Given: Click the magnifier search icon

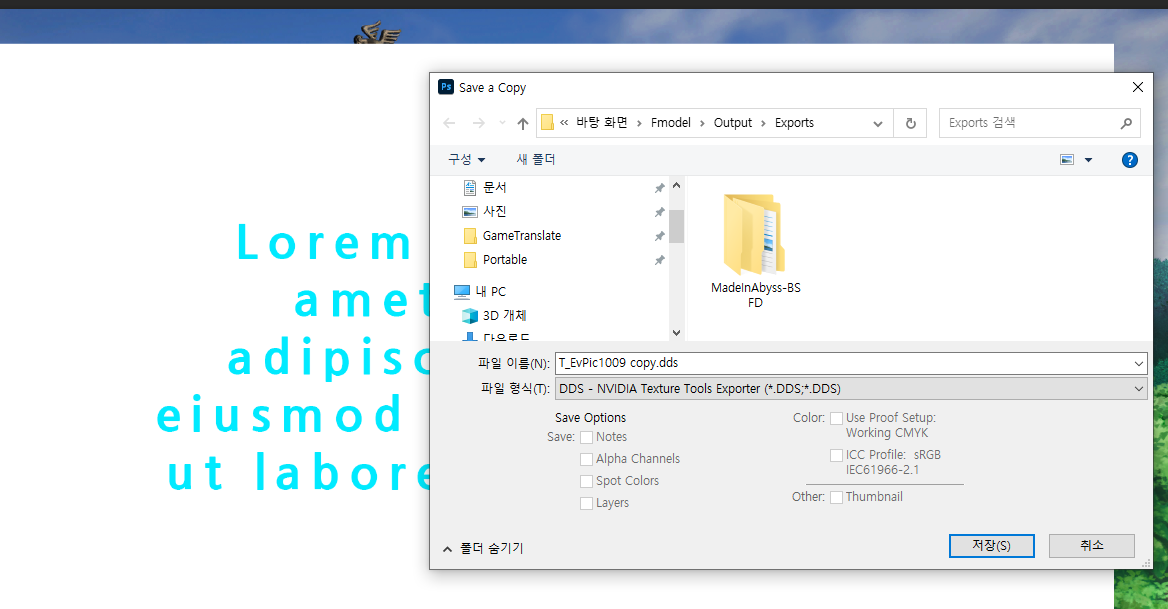Looking at the screenshot, I should click(x=1126, y=124).
